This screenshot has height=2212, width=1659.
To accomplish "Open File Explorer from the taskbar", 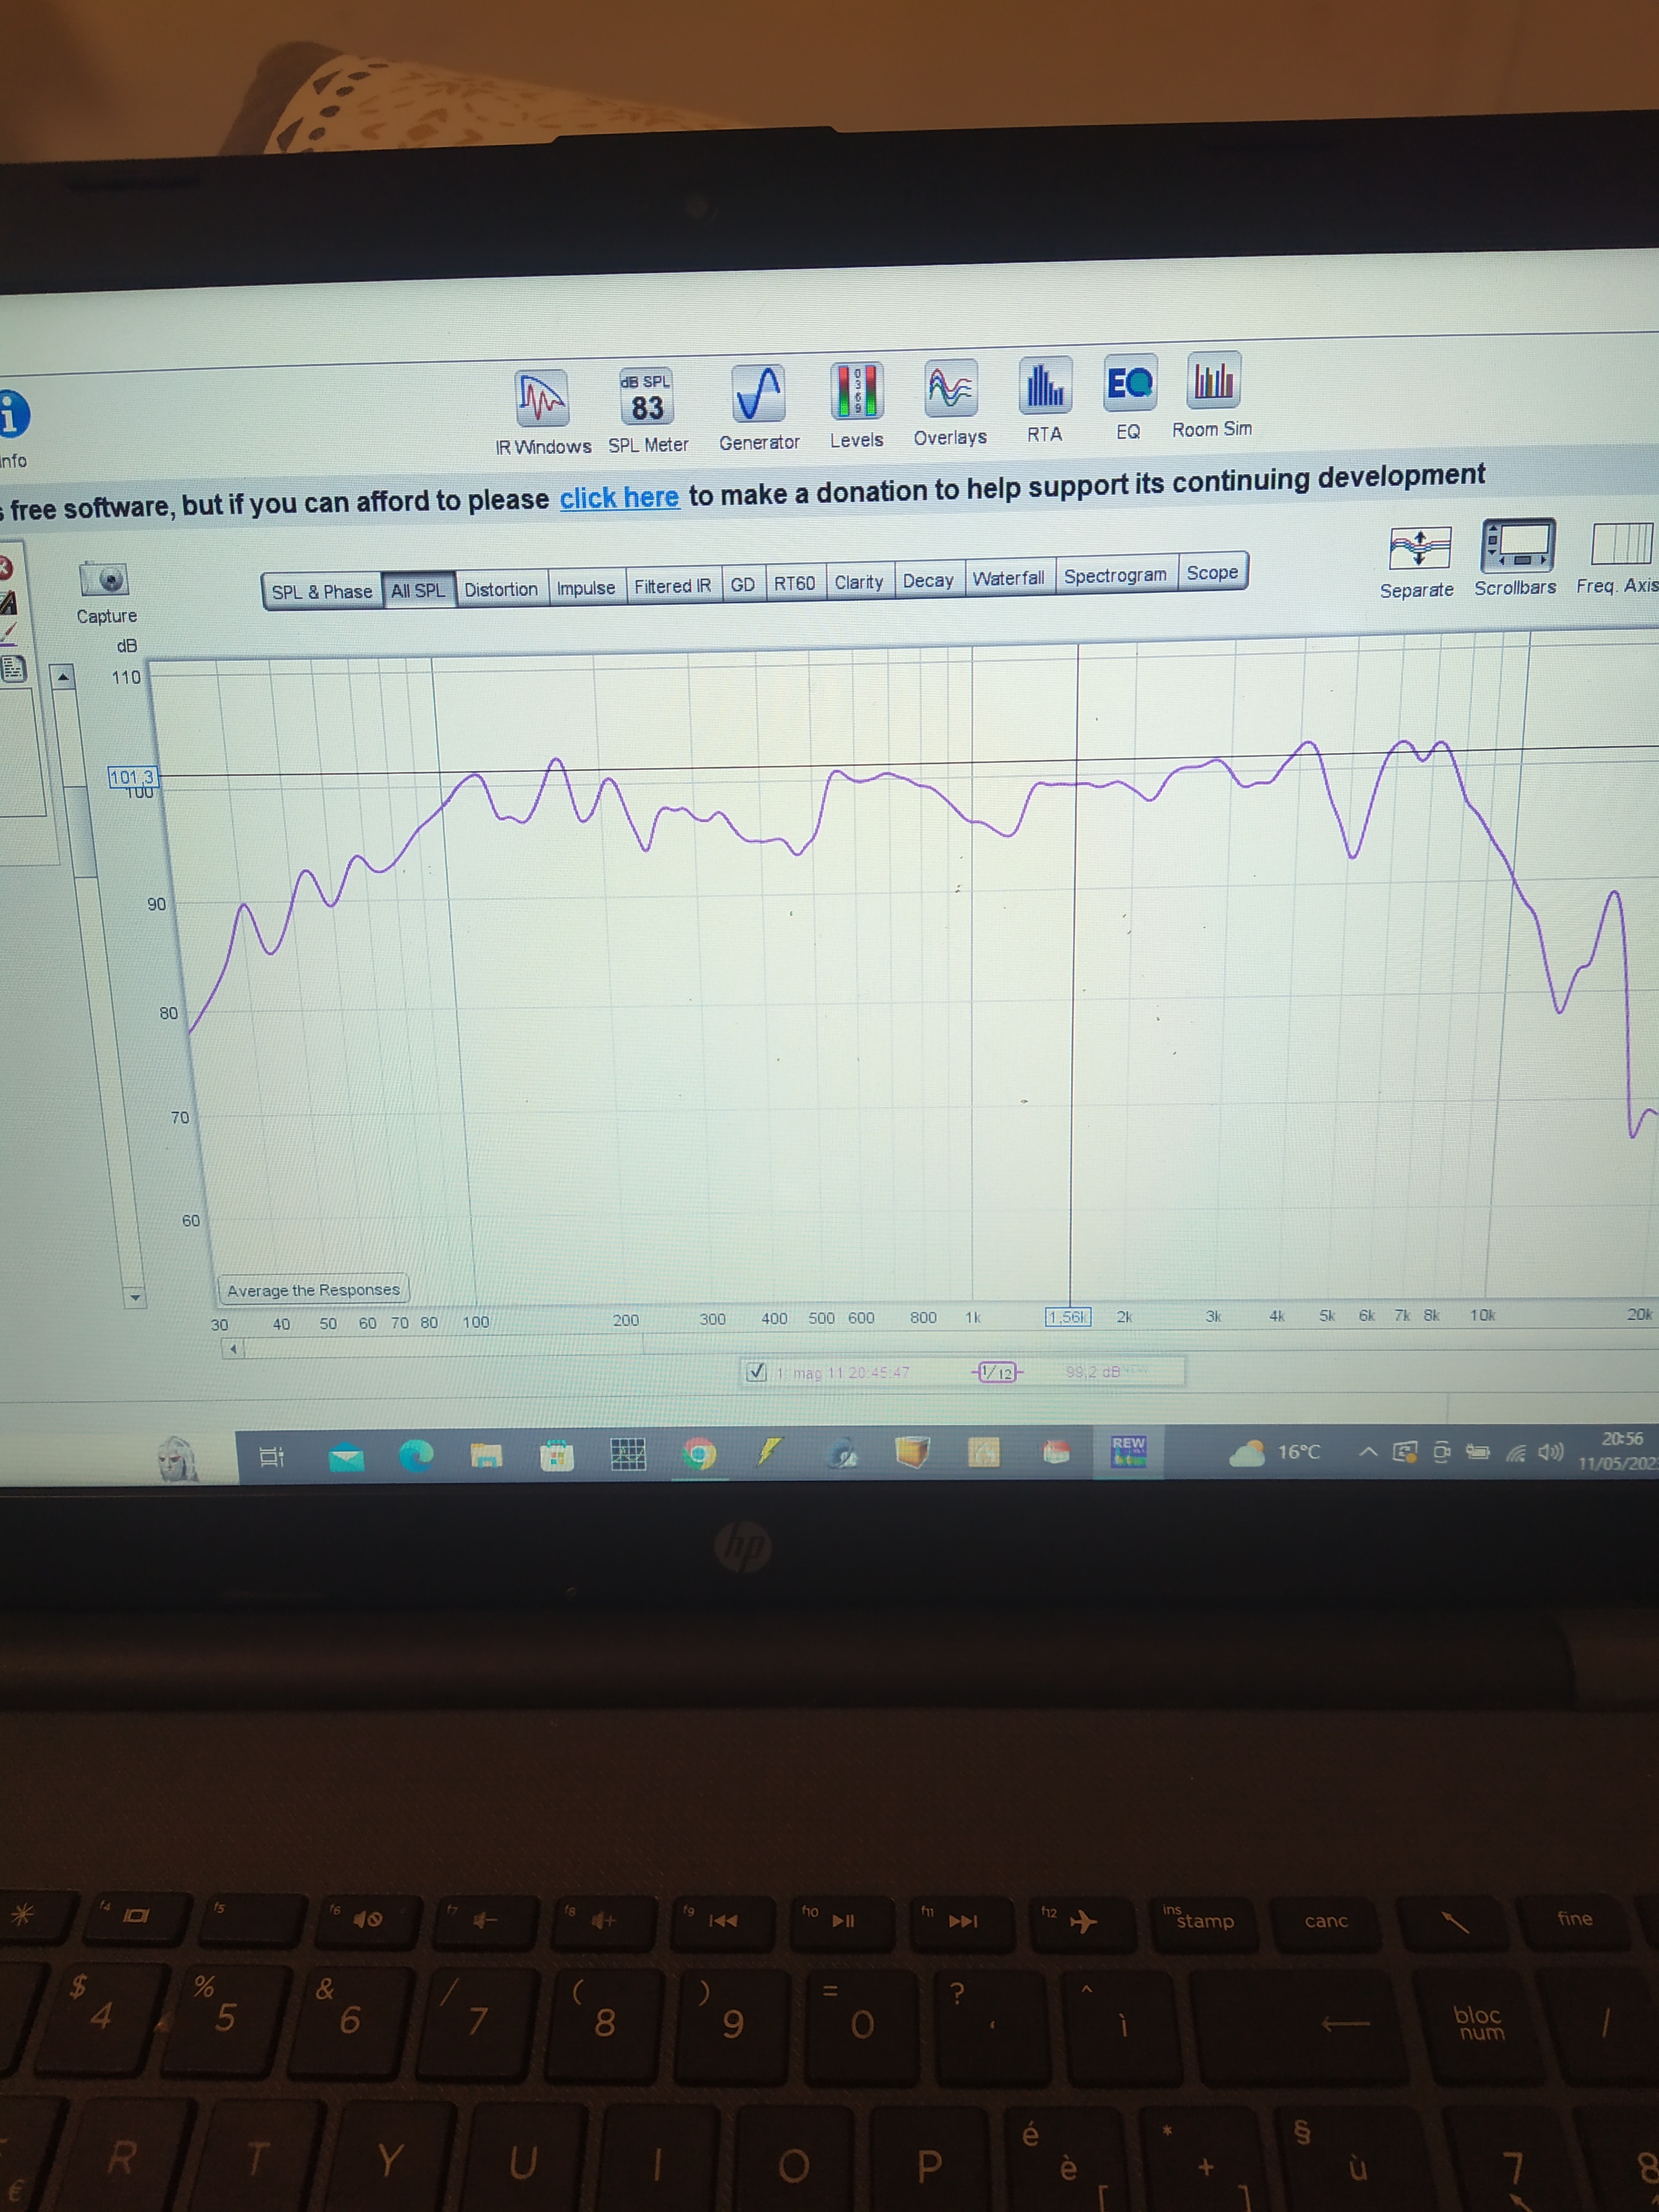I will pyautogui.click(x=486, y=1456).
